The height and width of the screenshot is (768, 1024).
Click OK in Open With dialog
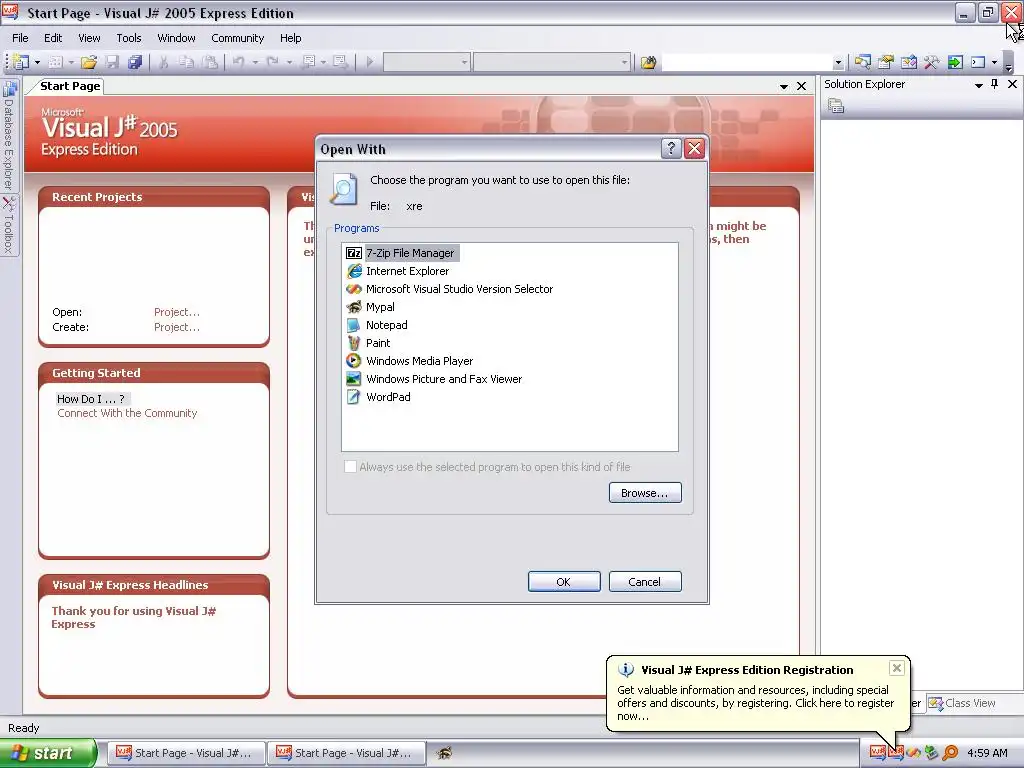(564, 581)
